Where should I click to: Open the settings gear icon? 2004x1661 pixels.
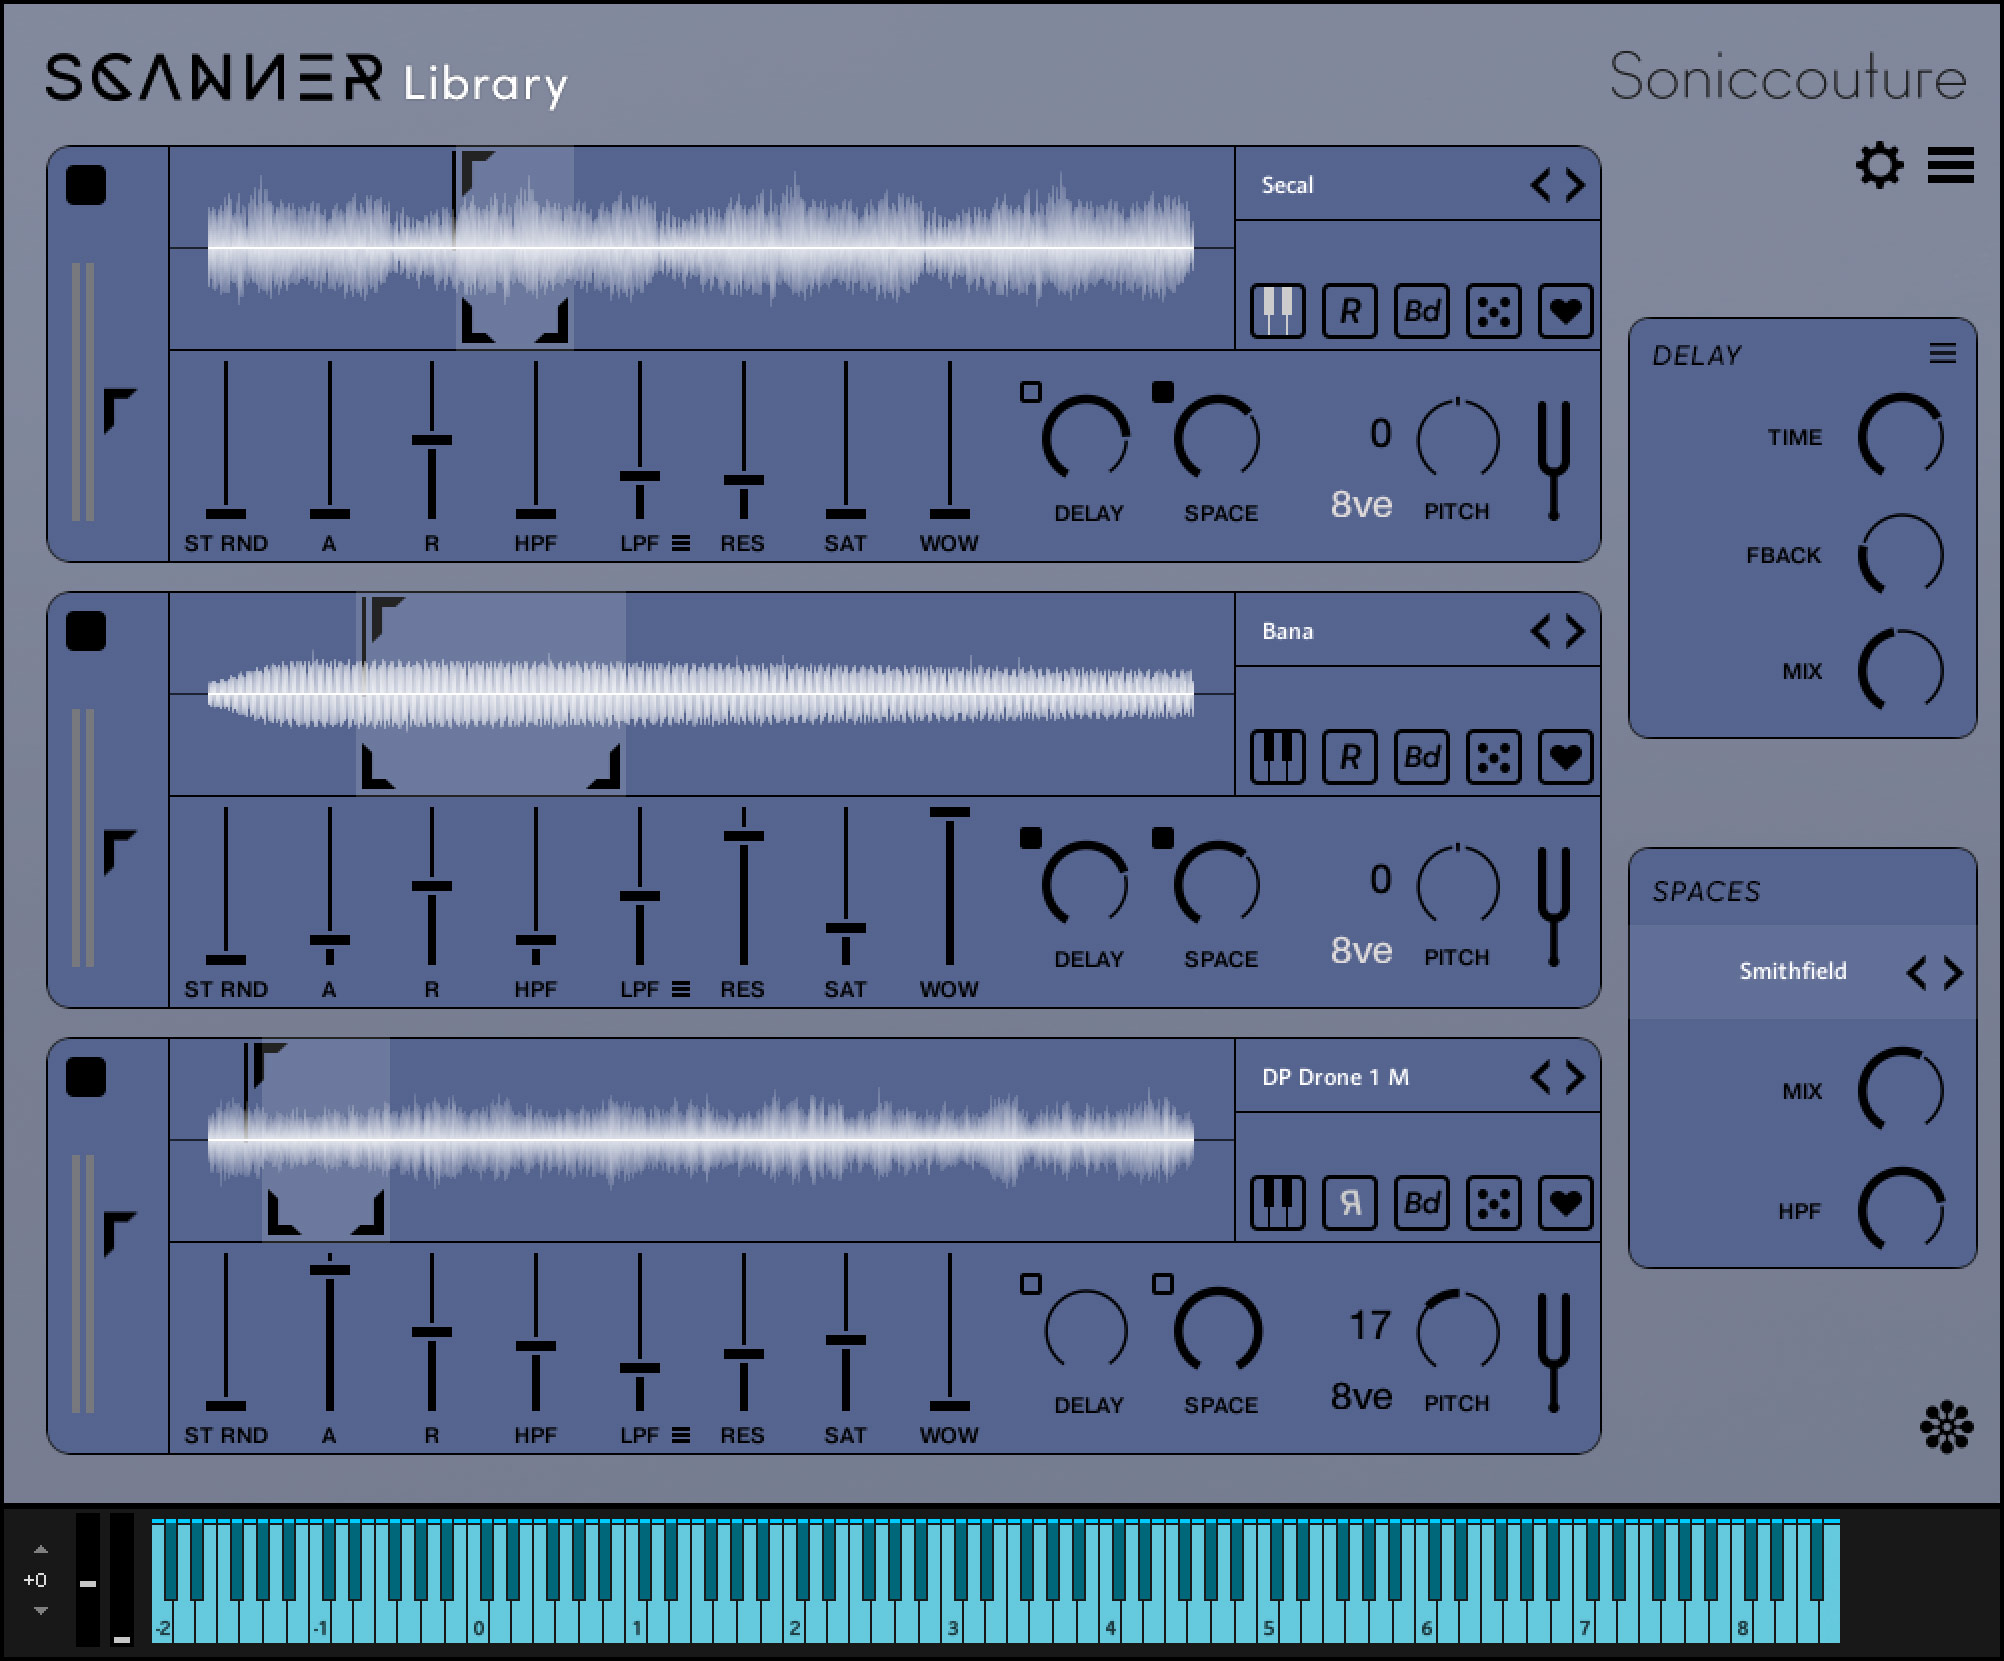click(1879, 165)
